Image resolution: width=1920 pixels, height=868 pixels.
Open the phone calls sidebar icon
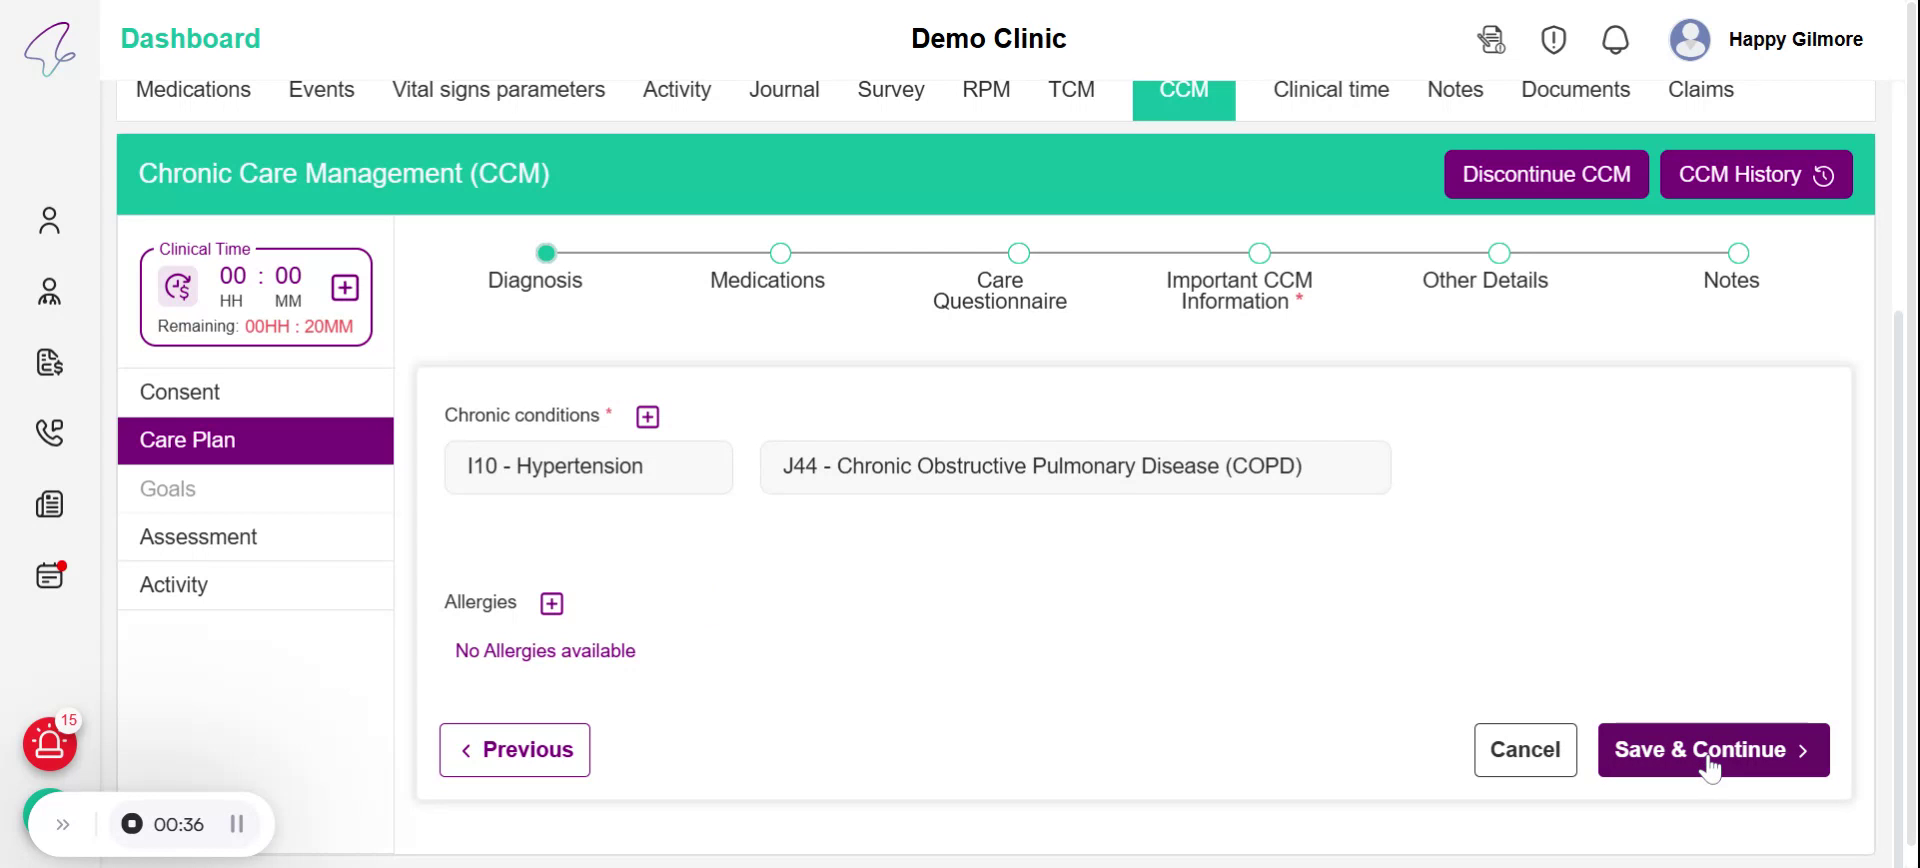pyautogui.click(x=49, y=433)
